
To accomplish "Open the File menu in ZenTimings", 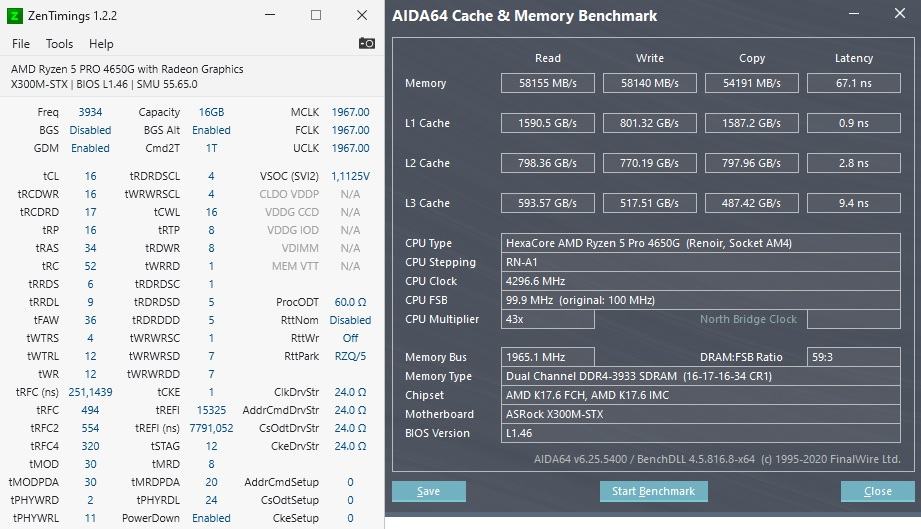I will click(x=21, y=44).
